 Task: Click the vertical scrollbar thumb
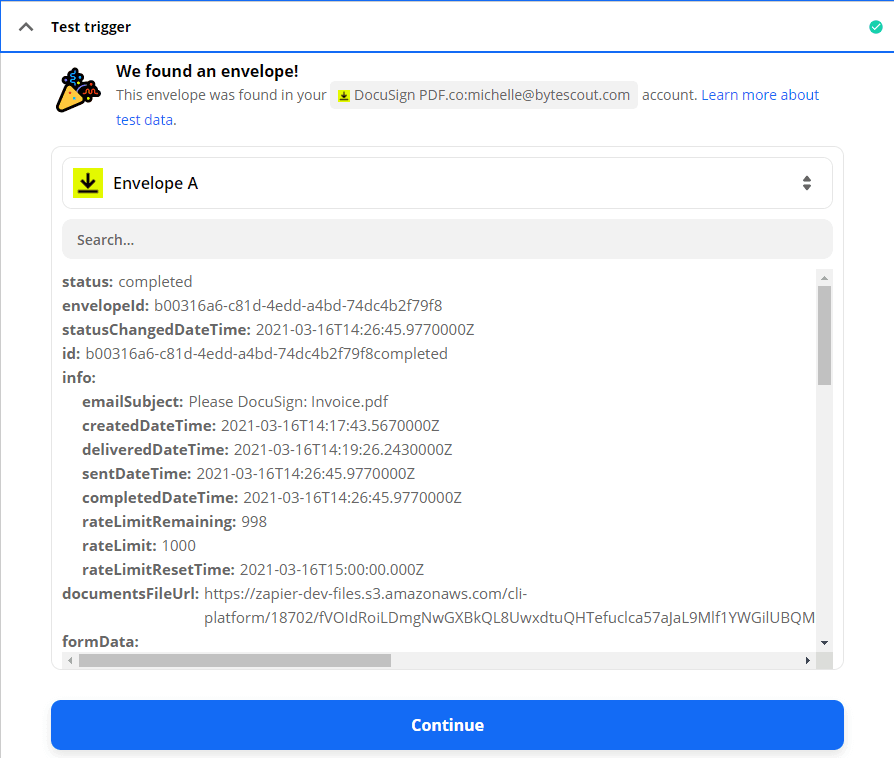click(x=824, y=335)
